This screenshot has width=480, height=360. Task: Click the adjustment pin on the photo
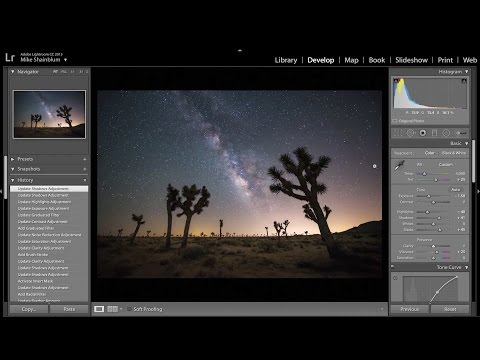pos(374,166)
